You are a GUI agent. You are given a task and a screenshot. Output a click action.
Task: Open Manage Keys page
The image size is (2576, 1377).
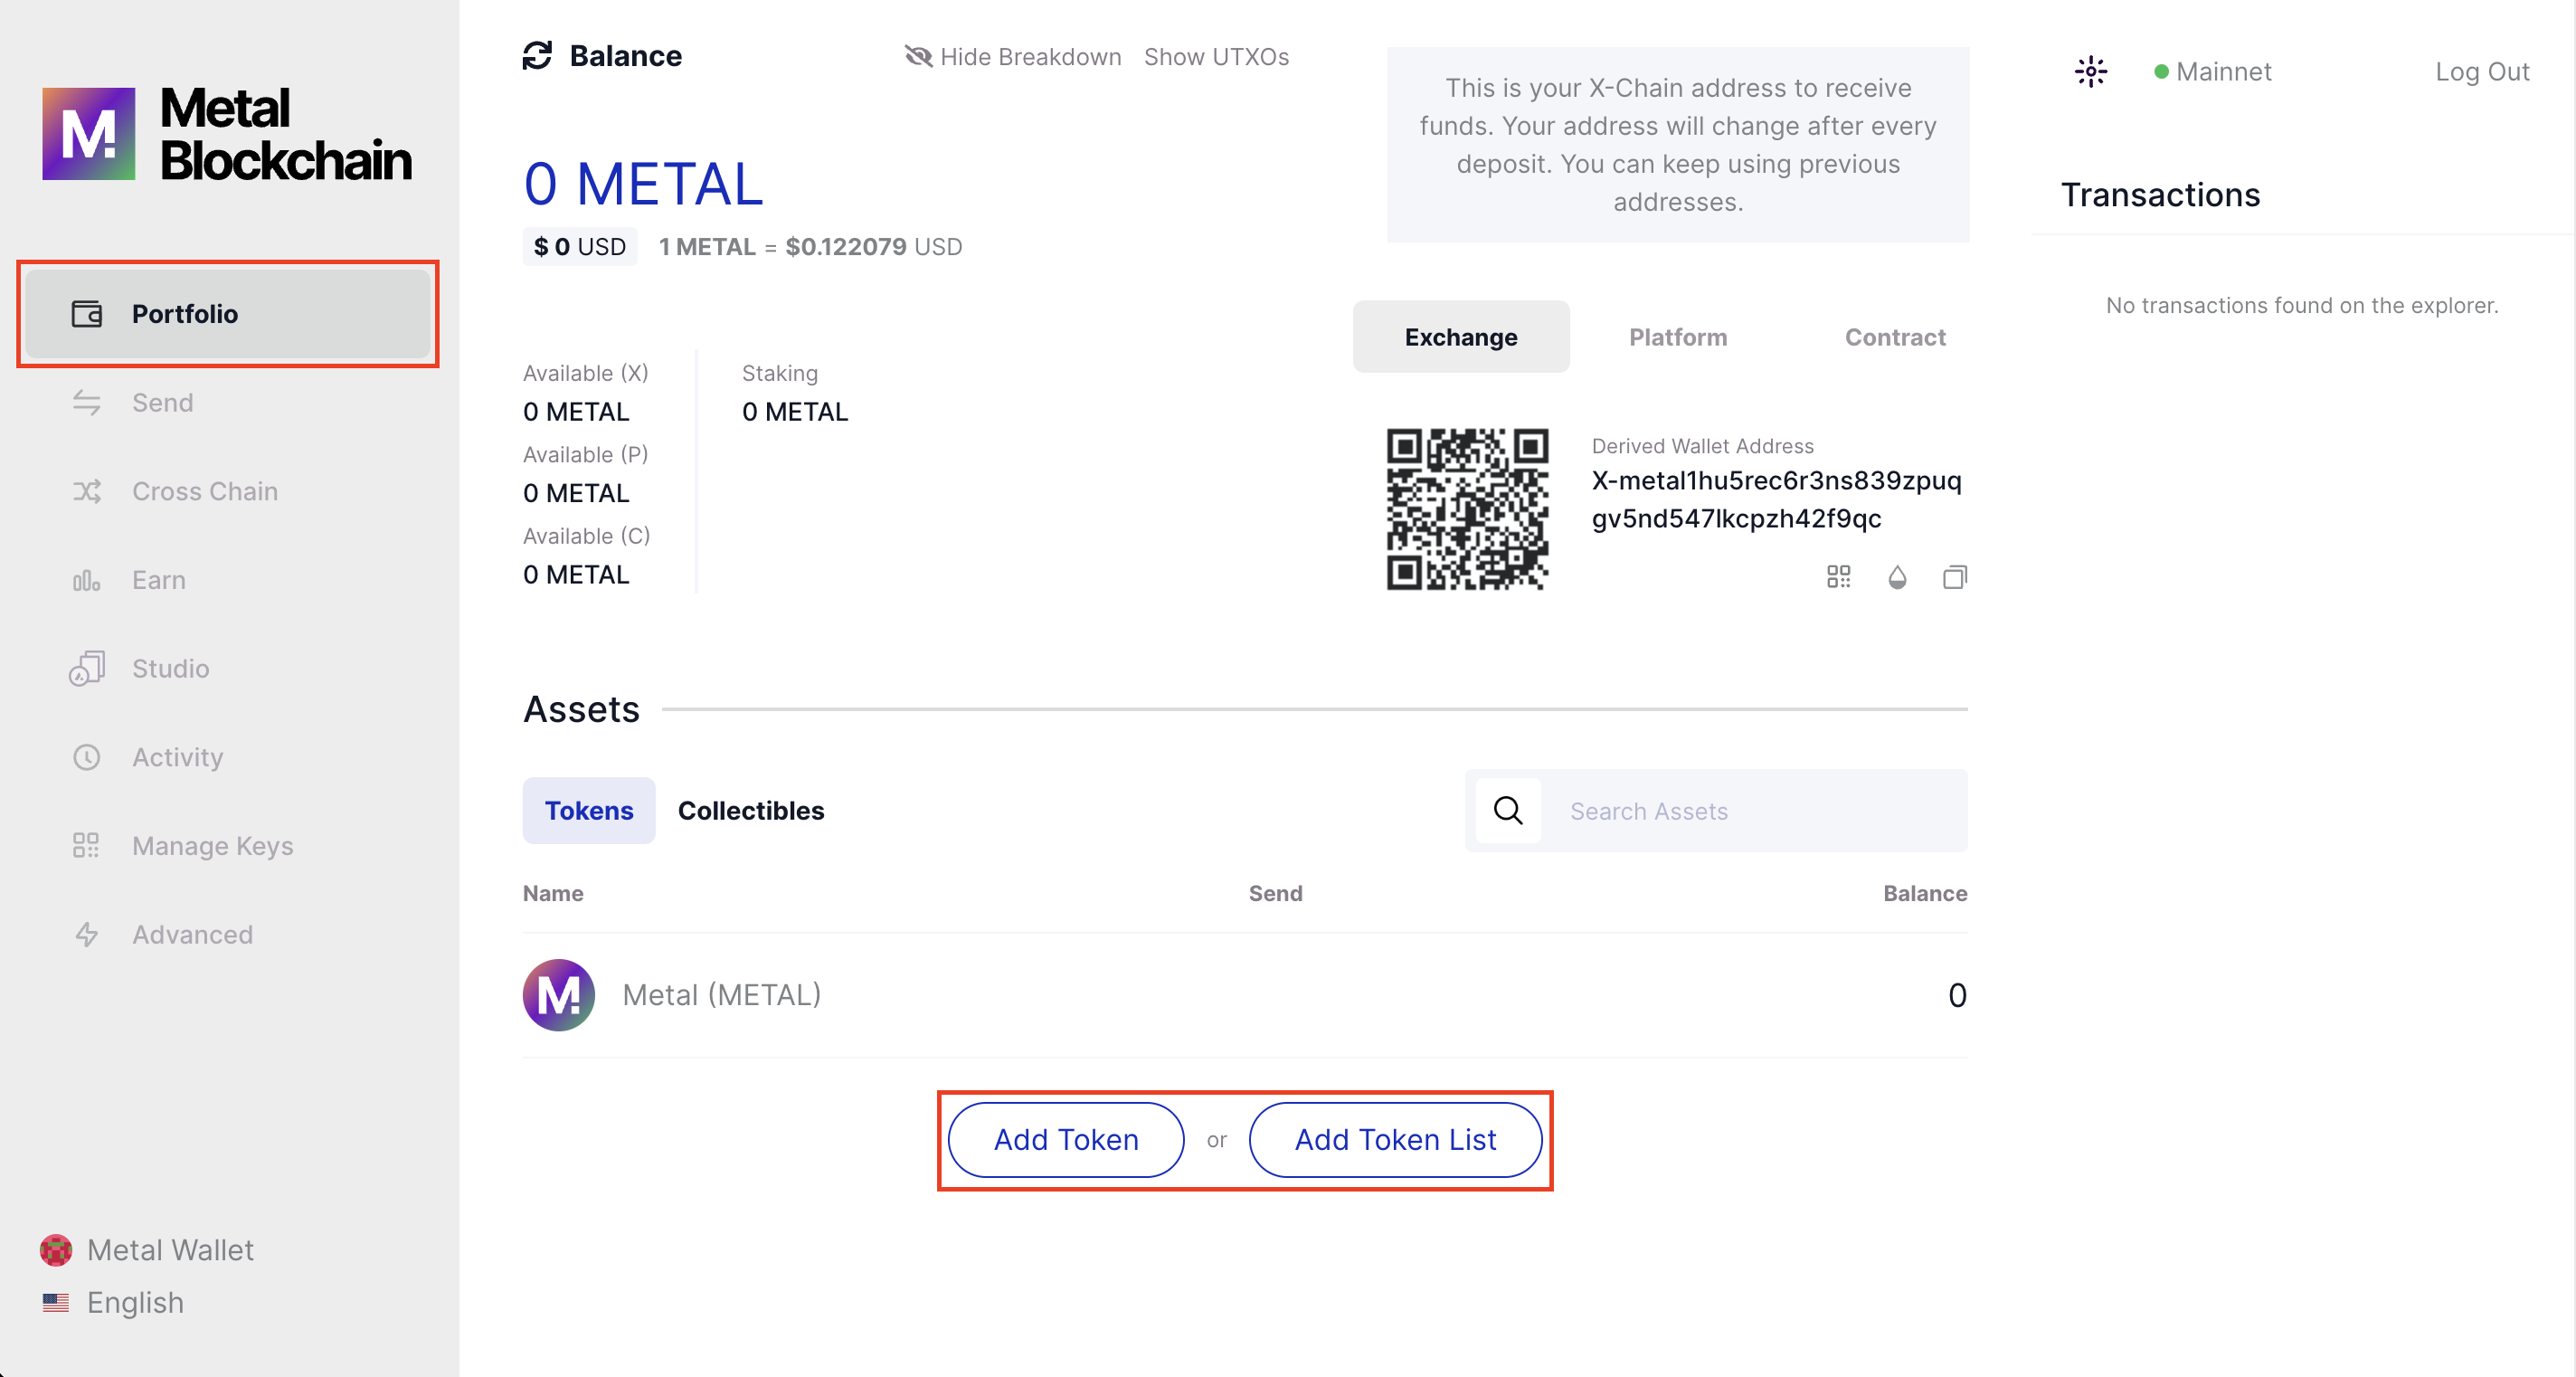[212, 846]
